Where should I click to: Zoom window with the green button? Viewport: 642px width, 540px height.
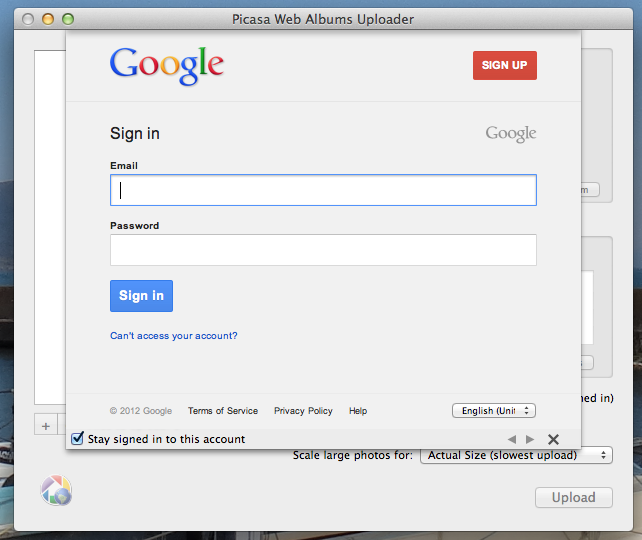(x=68, y=19)
